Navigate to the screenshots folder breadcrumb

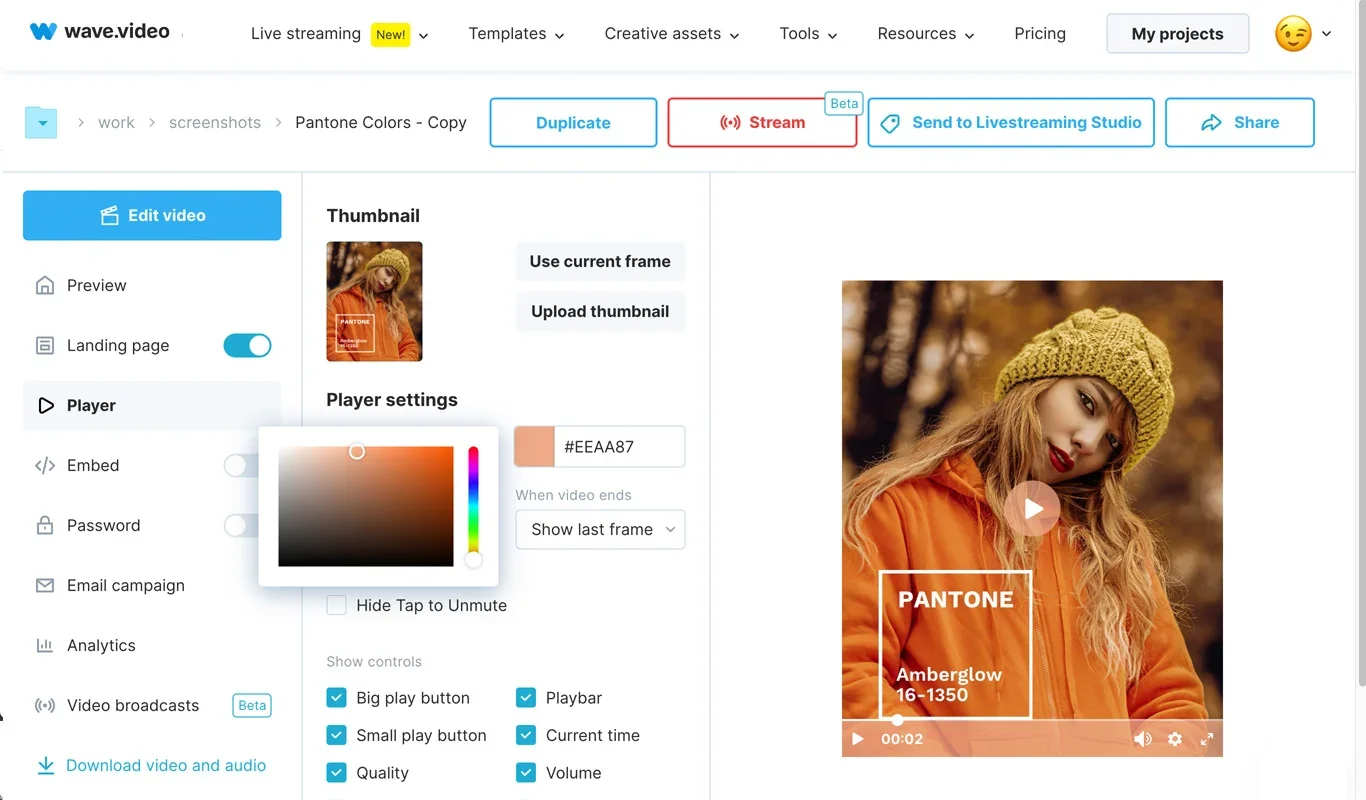click(215, 123)
